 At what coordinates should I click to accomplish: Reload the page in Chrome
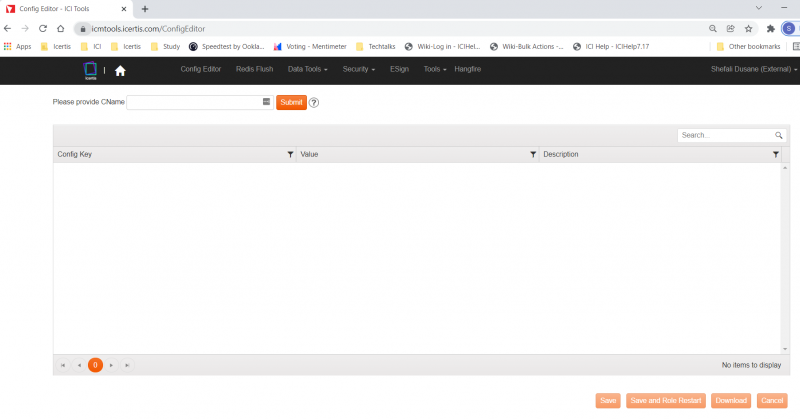point(43,28)
